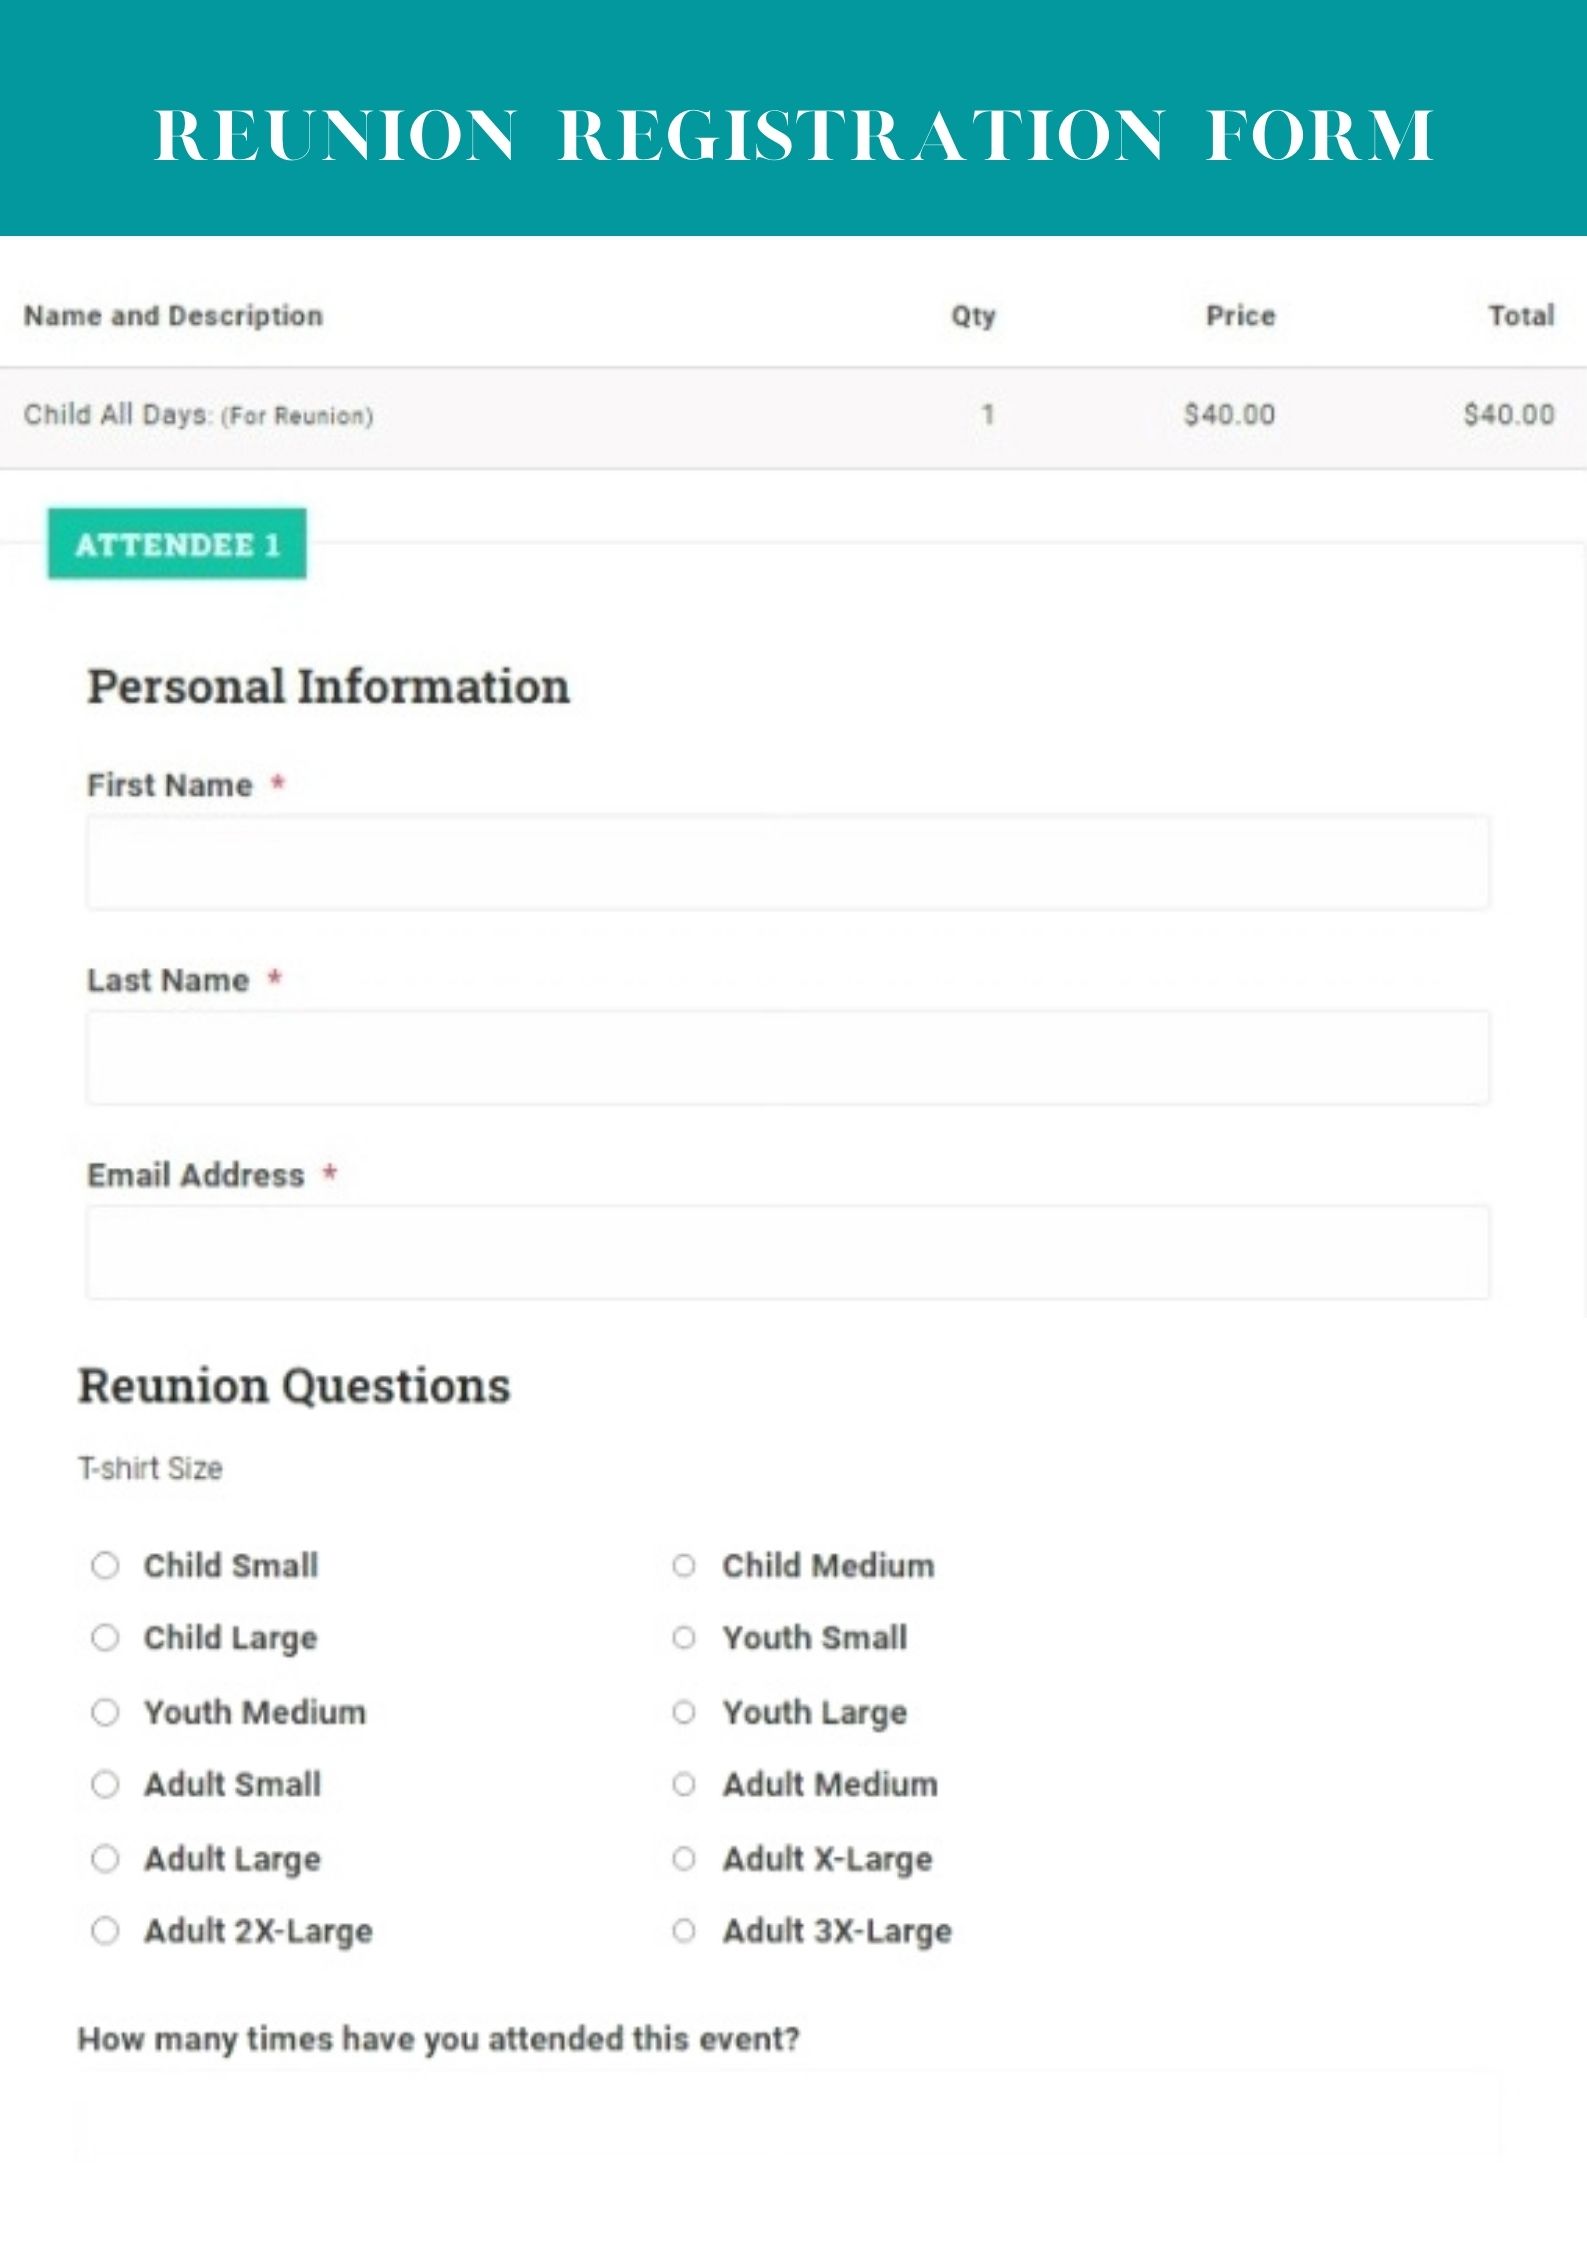
Task: Select Adult Small radio button
Action: pyautogui.click(x=105, y=1784)
